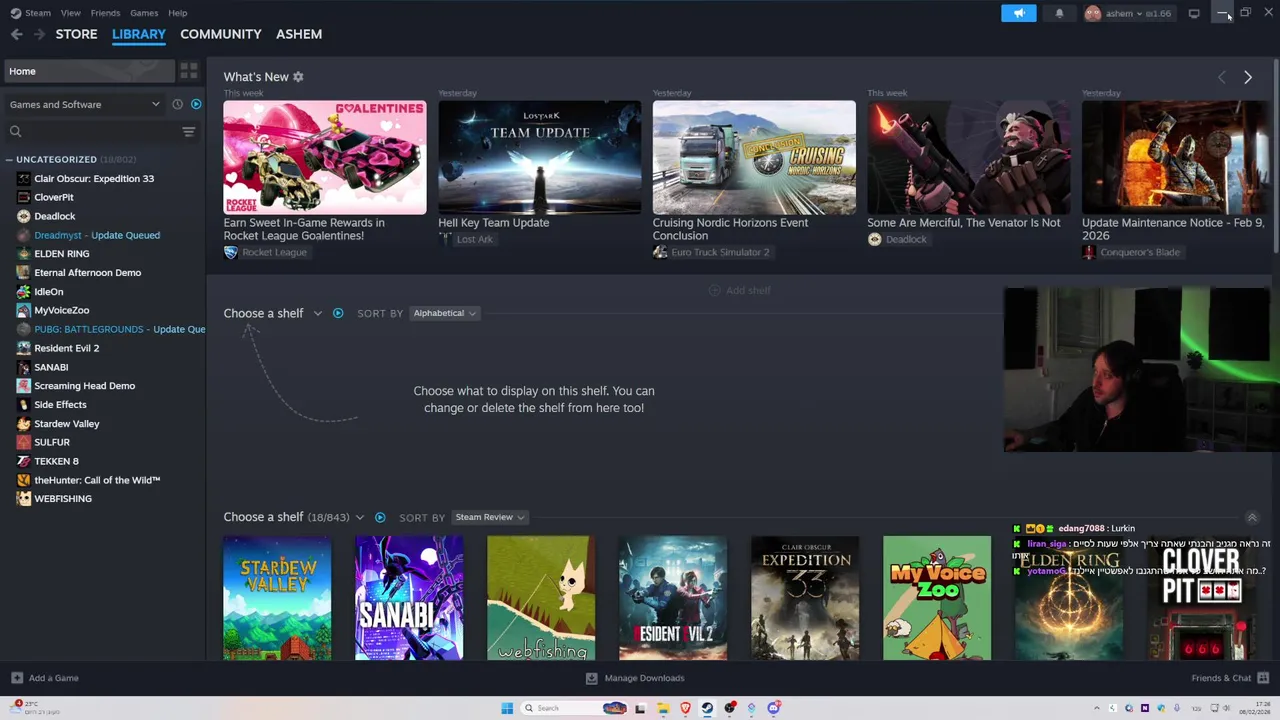Open the Steam Review sort dropdown

490,517
